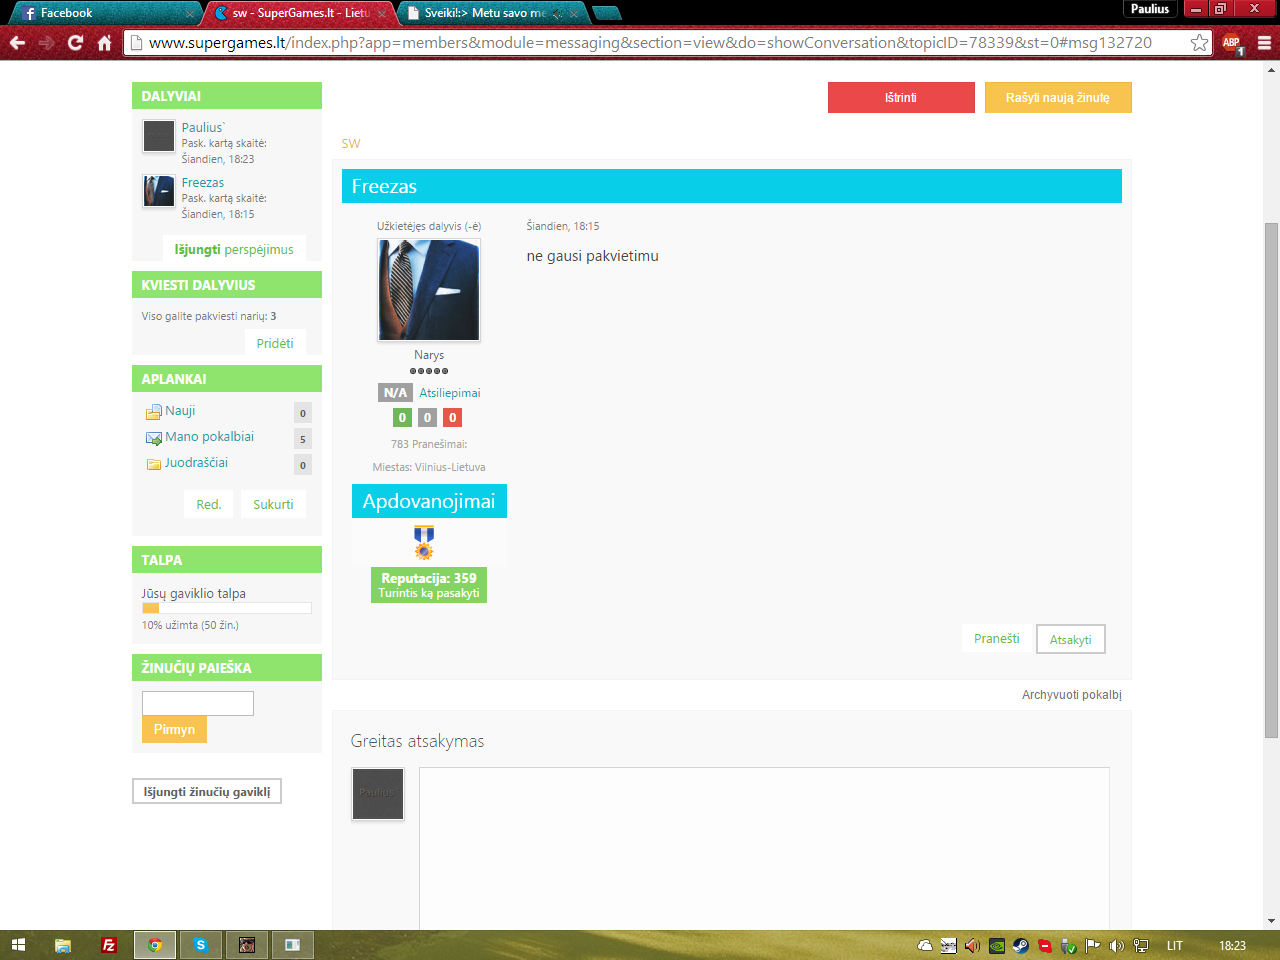Reload the page with refresh icon
Viewport: 1280px width, 960px height.
(75, 43)
